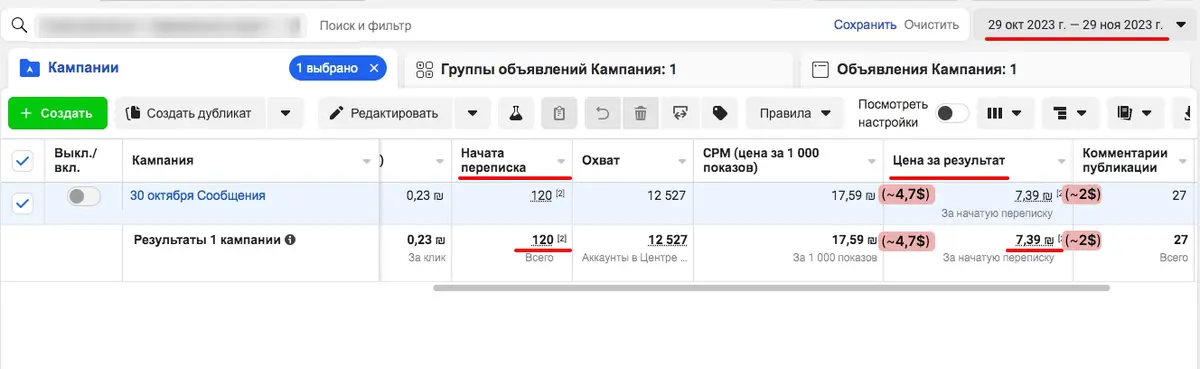Screen dimensions: 1200x369
Task: Switch on the '30 октября Сообщения' campaign toggle
Action: (84, 197)
